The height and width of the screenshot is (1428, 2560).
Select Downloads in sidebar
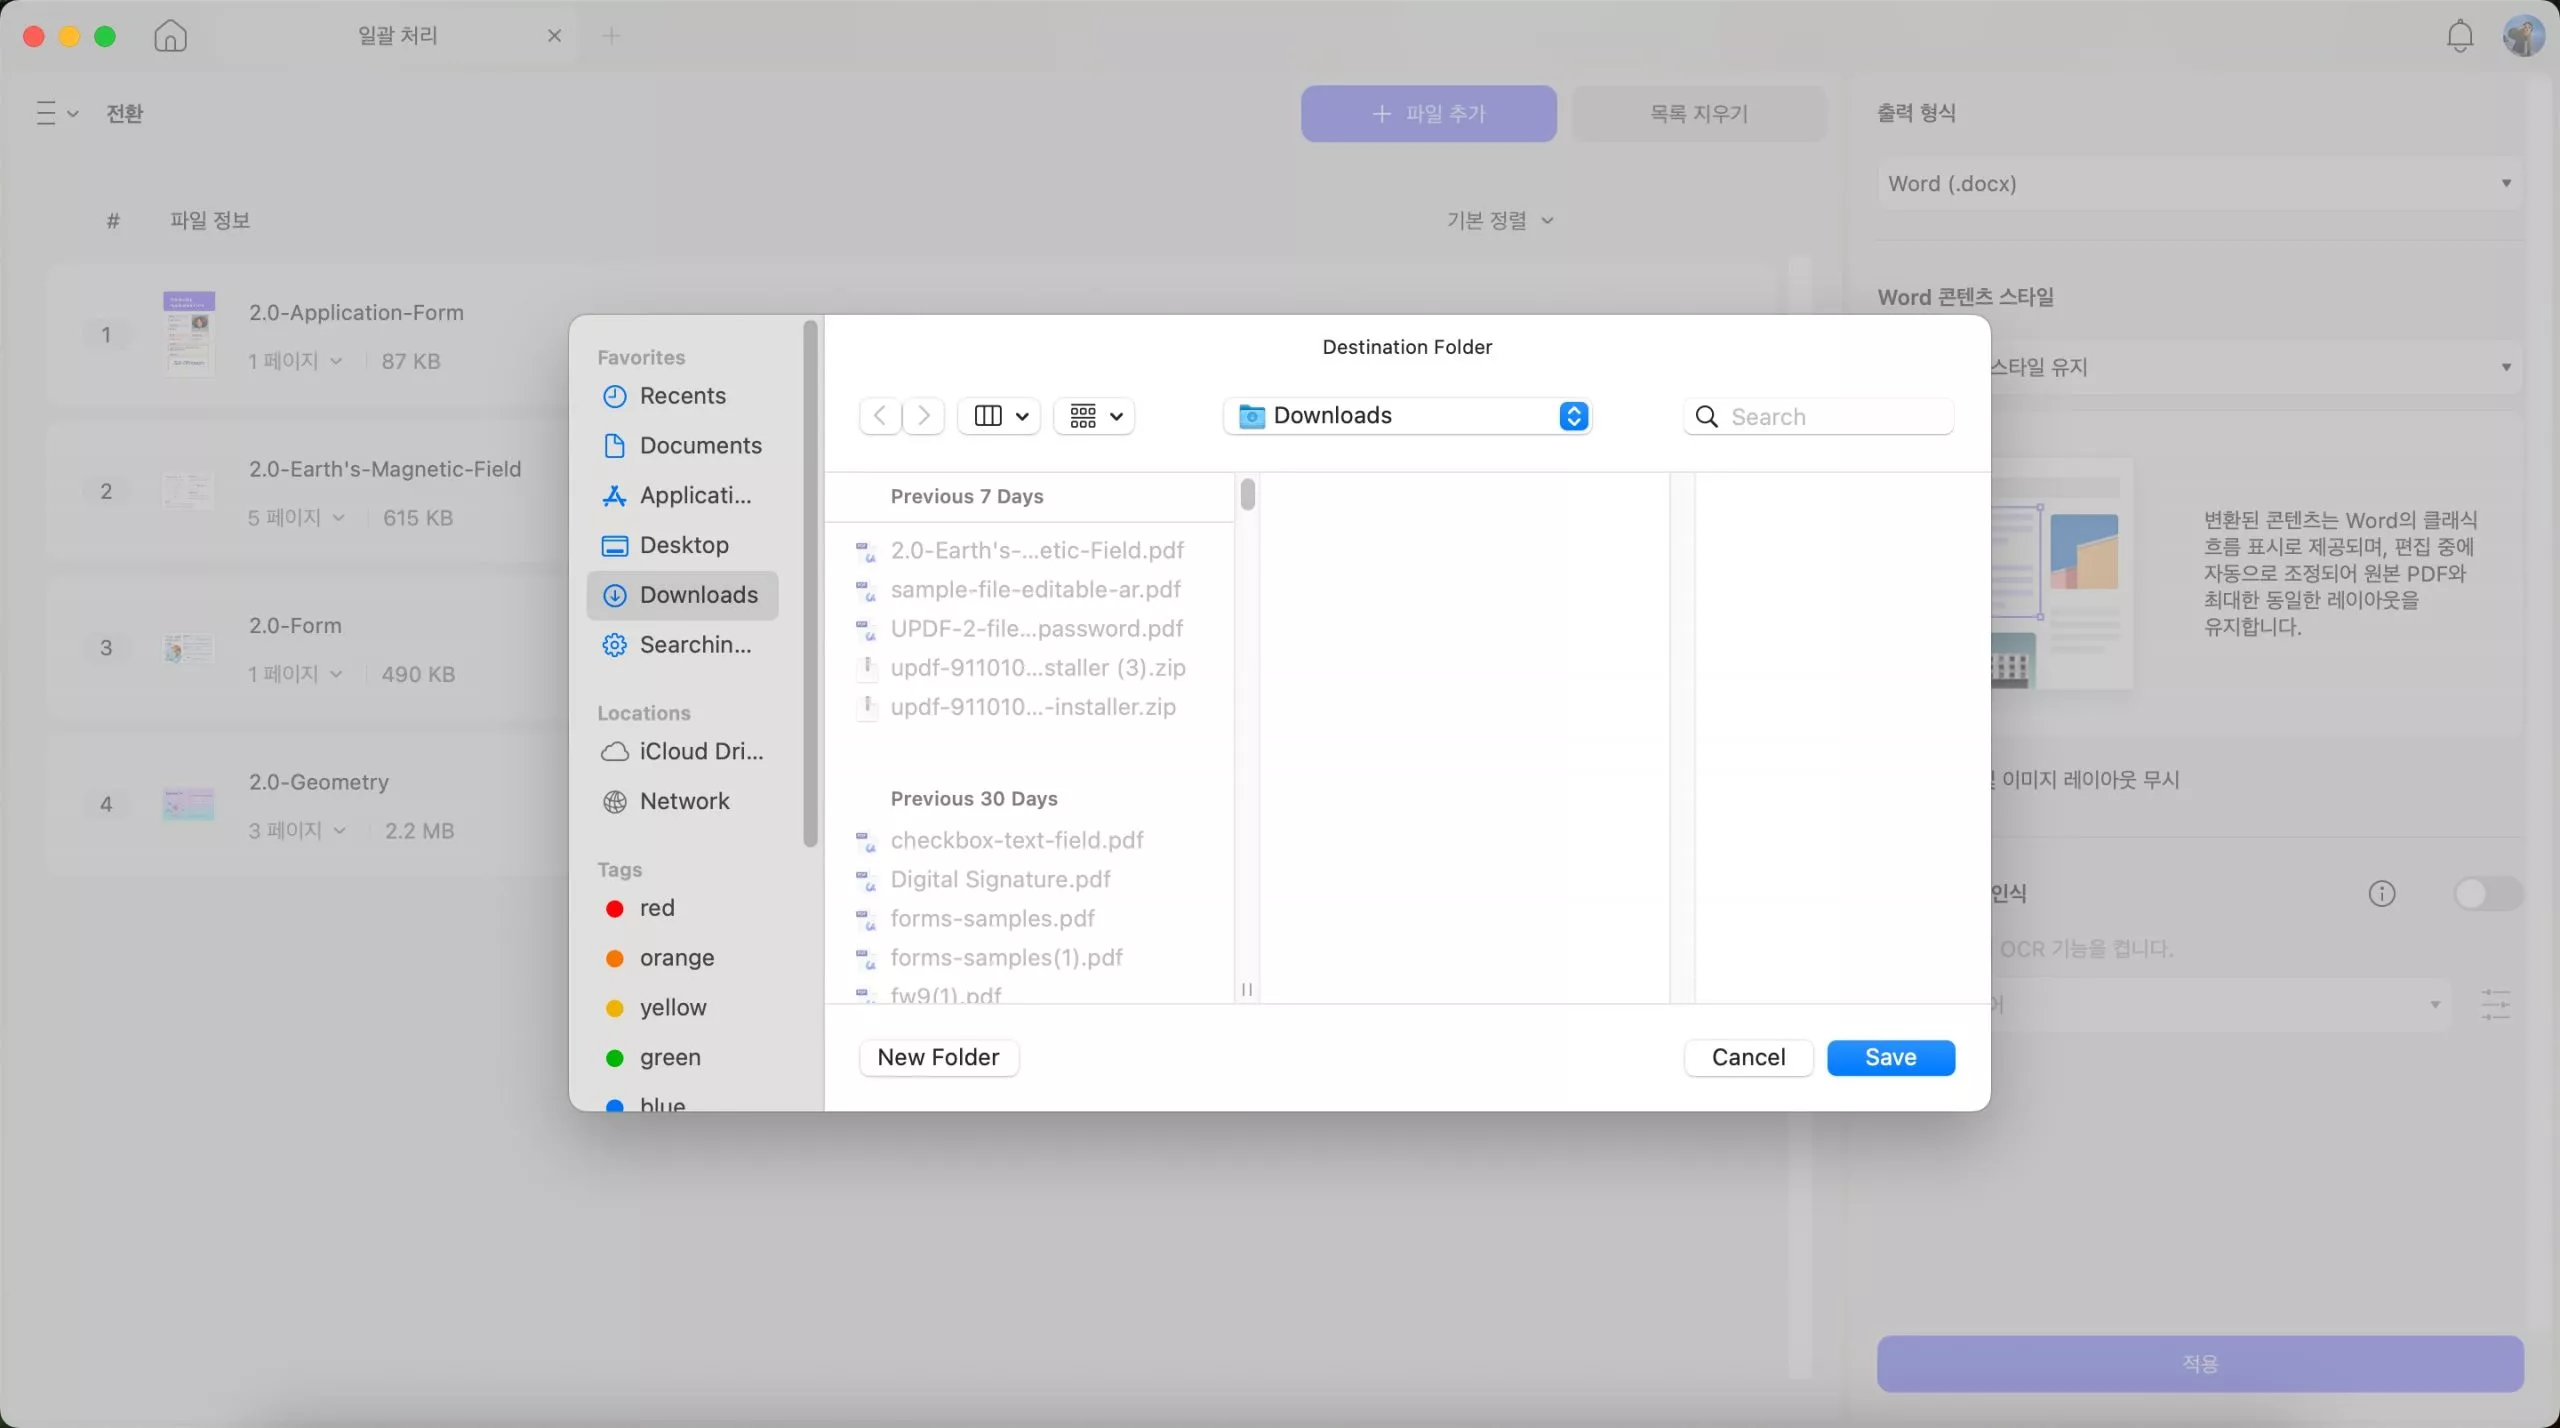point(682,595)
